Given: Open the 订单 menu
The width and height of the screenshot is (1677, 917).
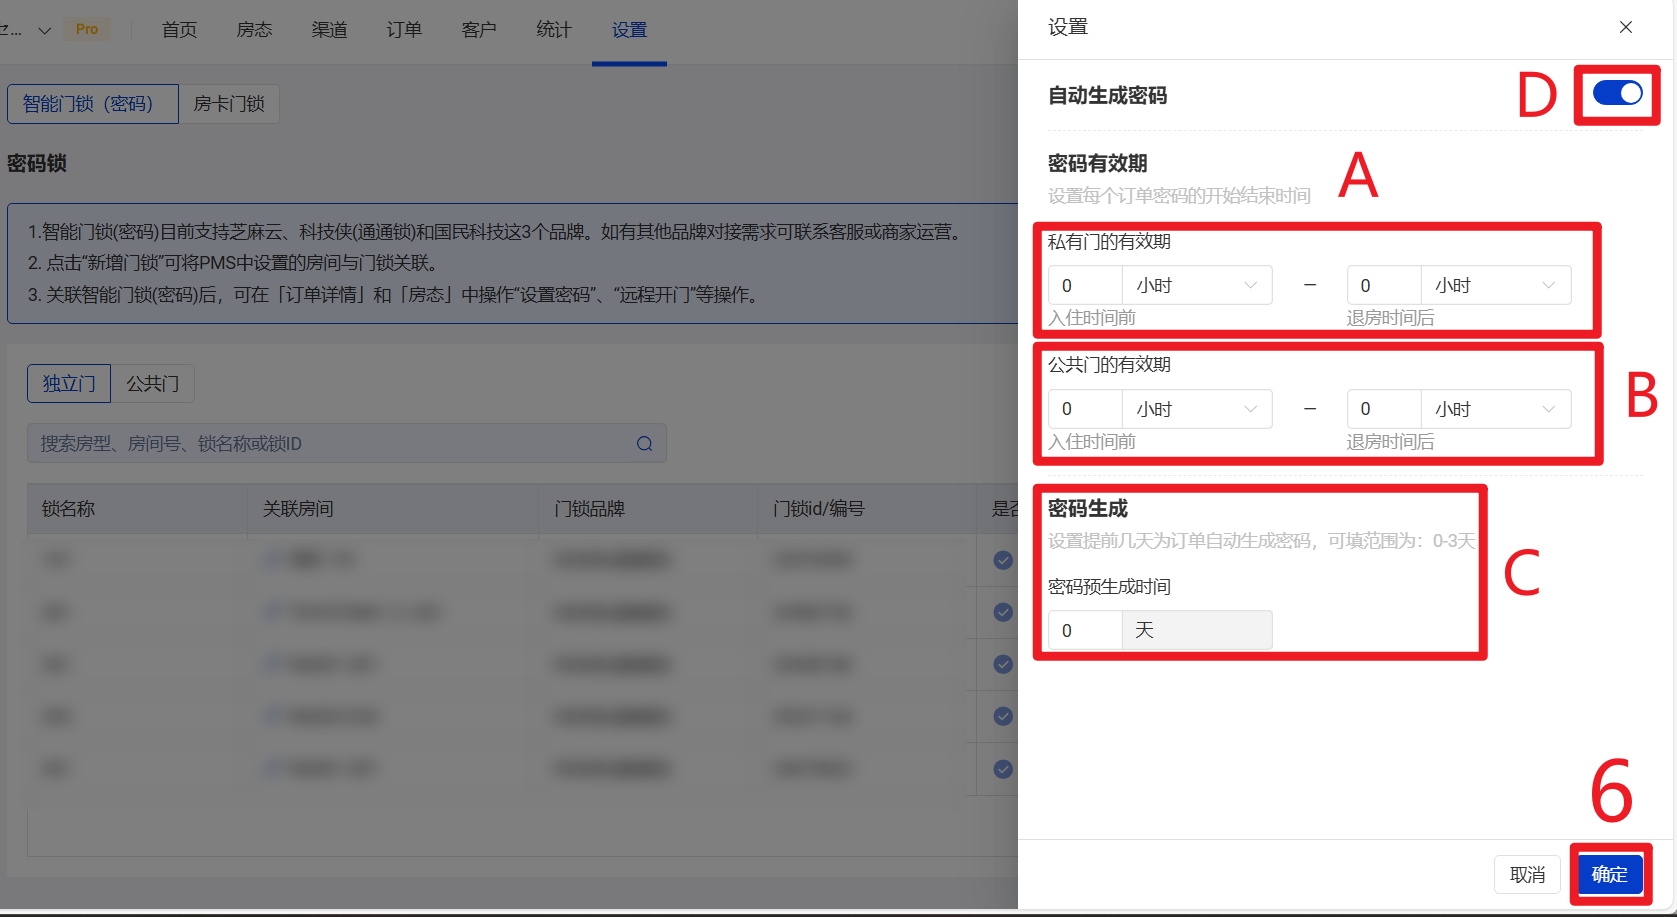Looking at the screenshot, I should [404, 30].
